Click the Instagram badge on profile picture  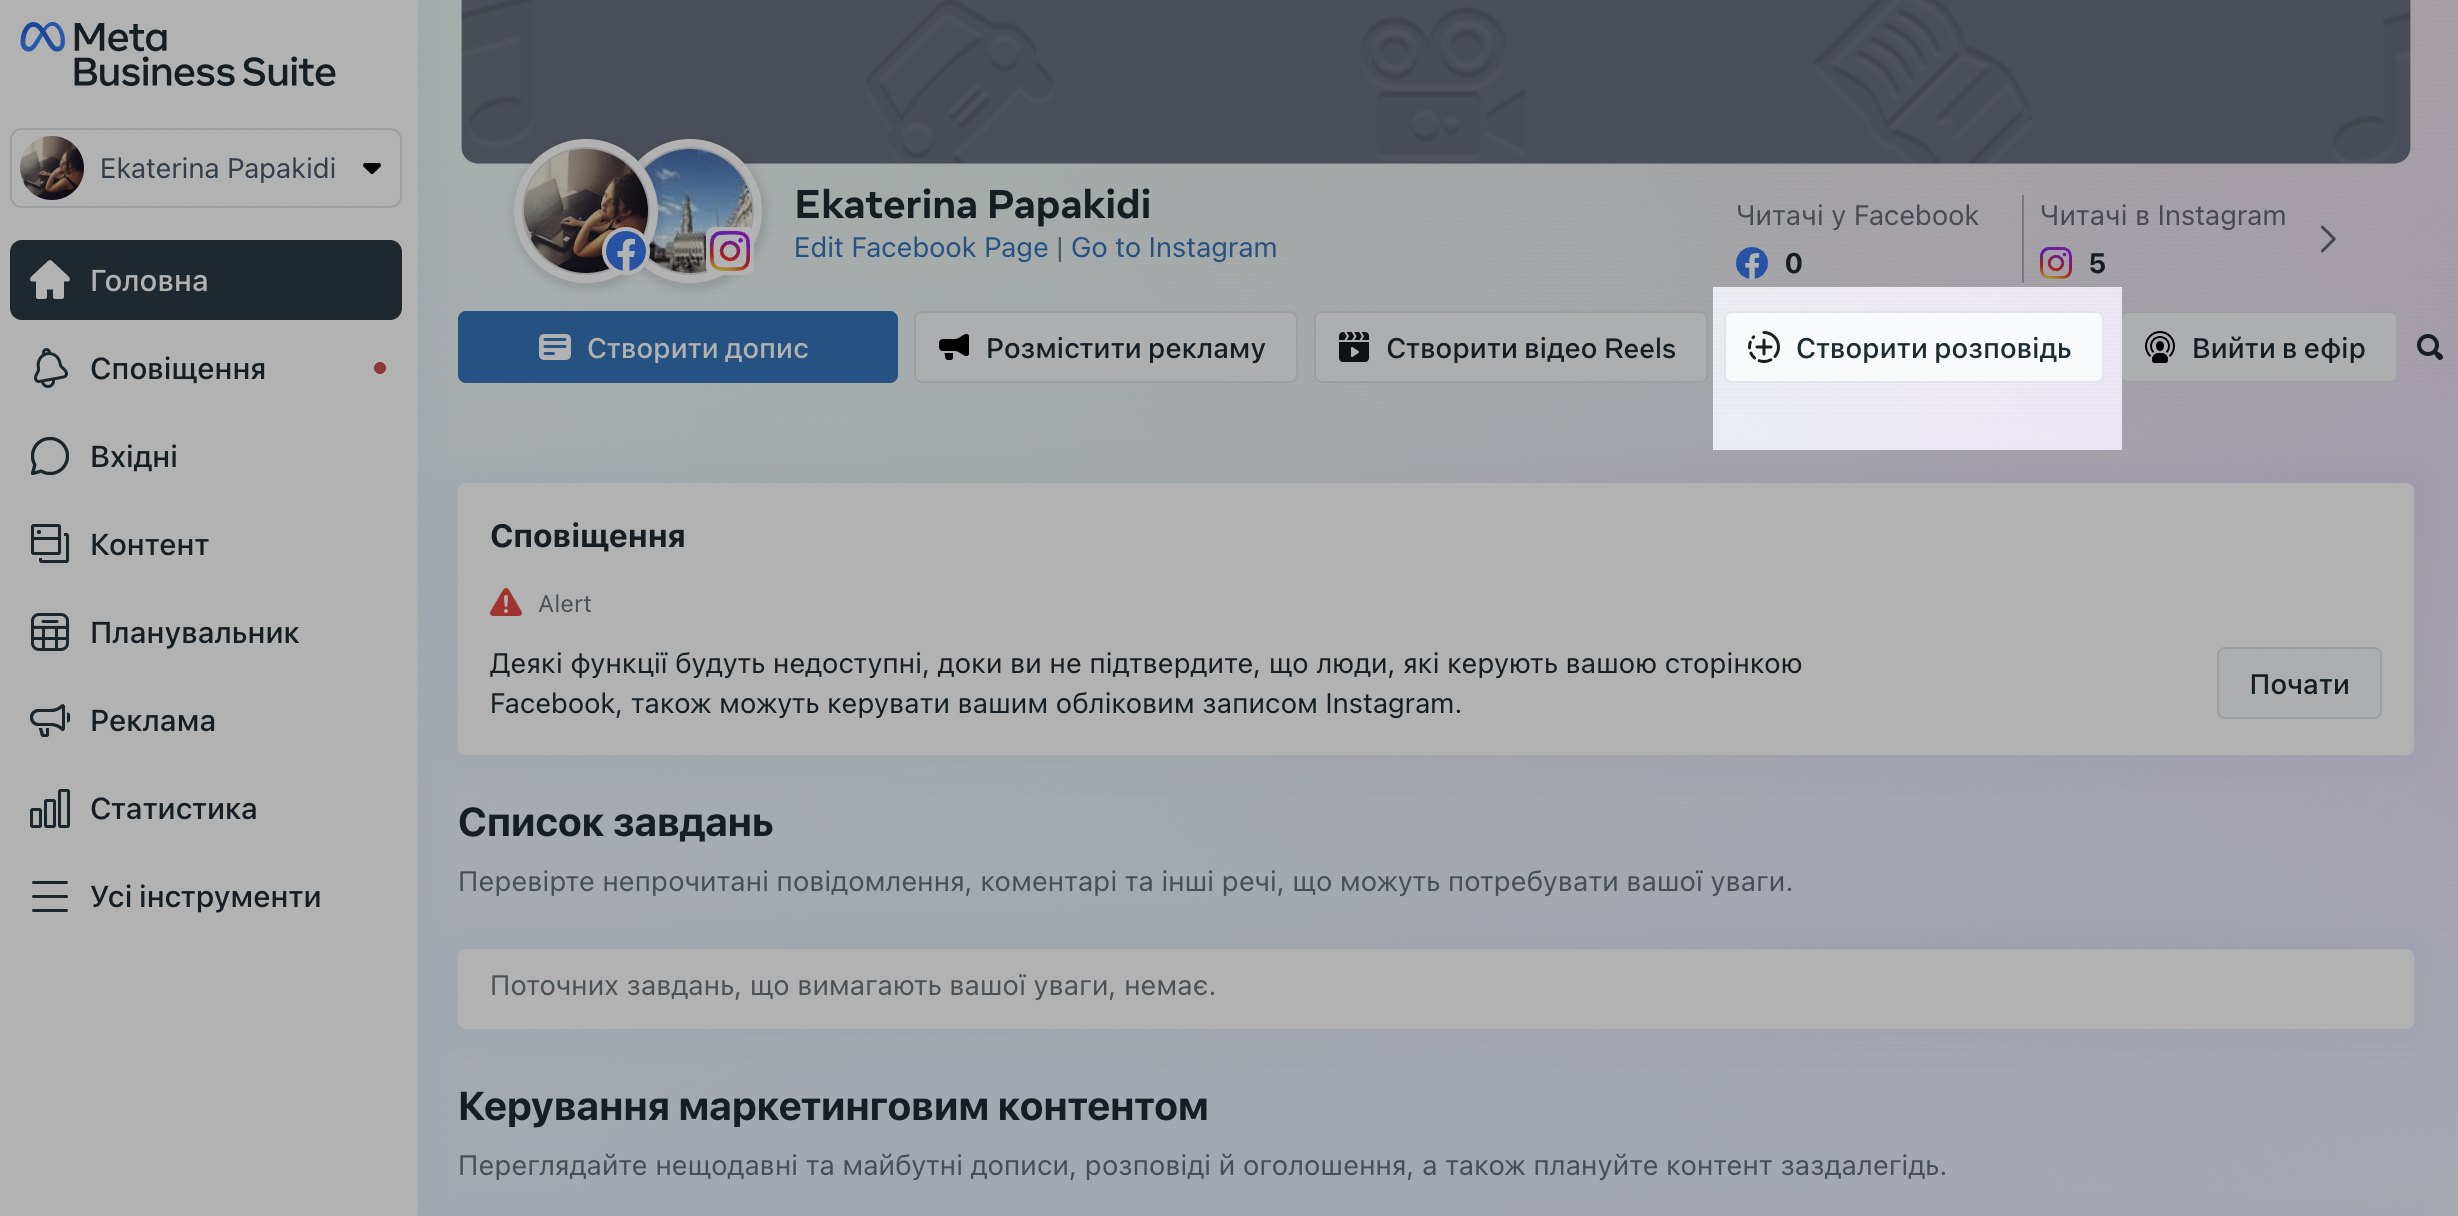(730, 250)
